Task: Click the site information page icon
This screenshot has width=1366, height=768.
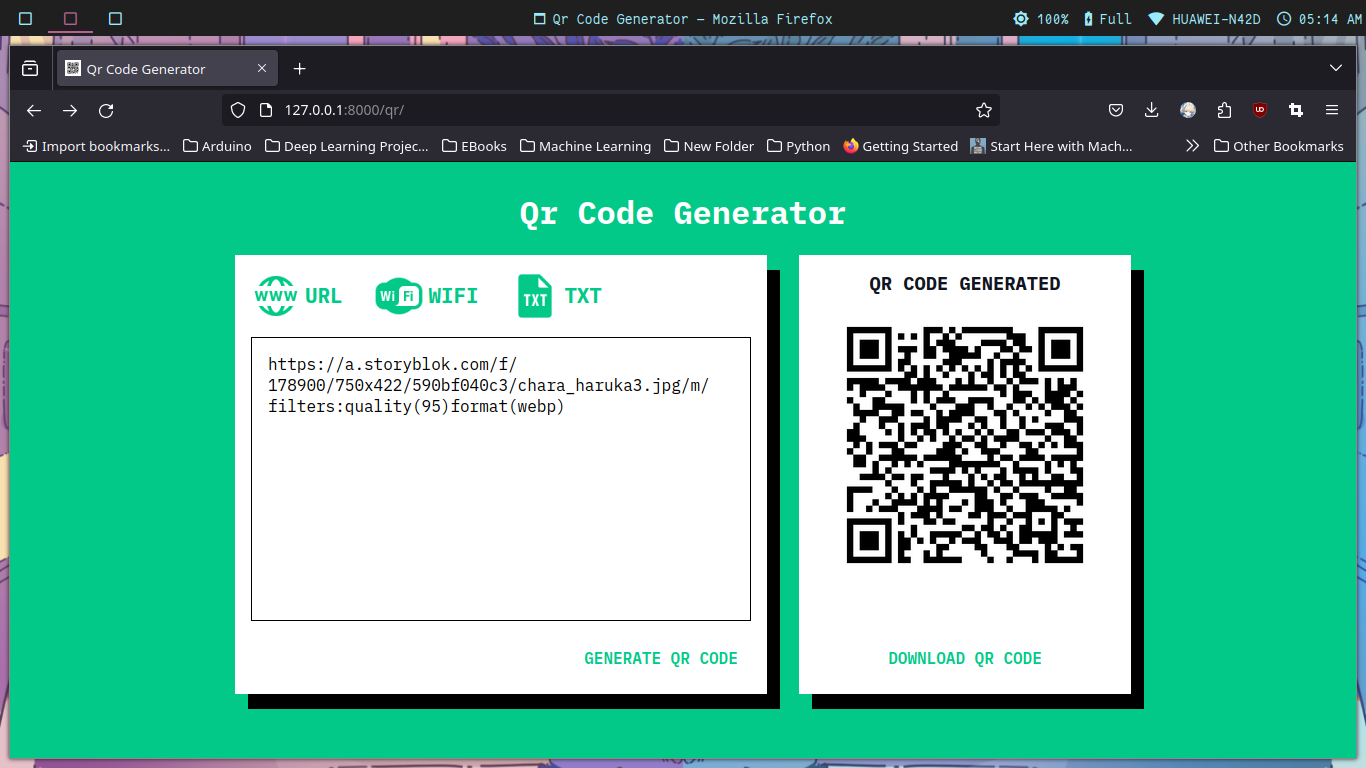Action: click(265, 110)
